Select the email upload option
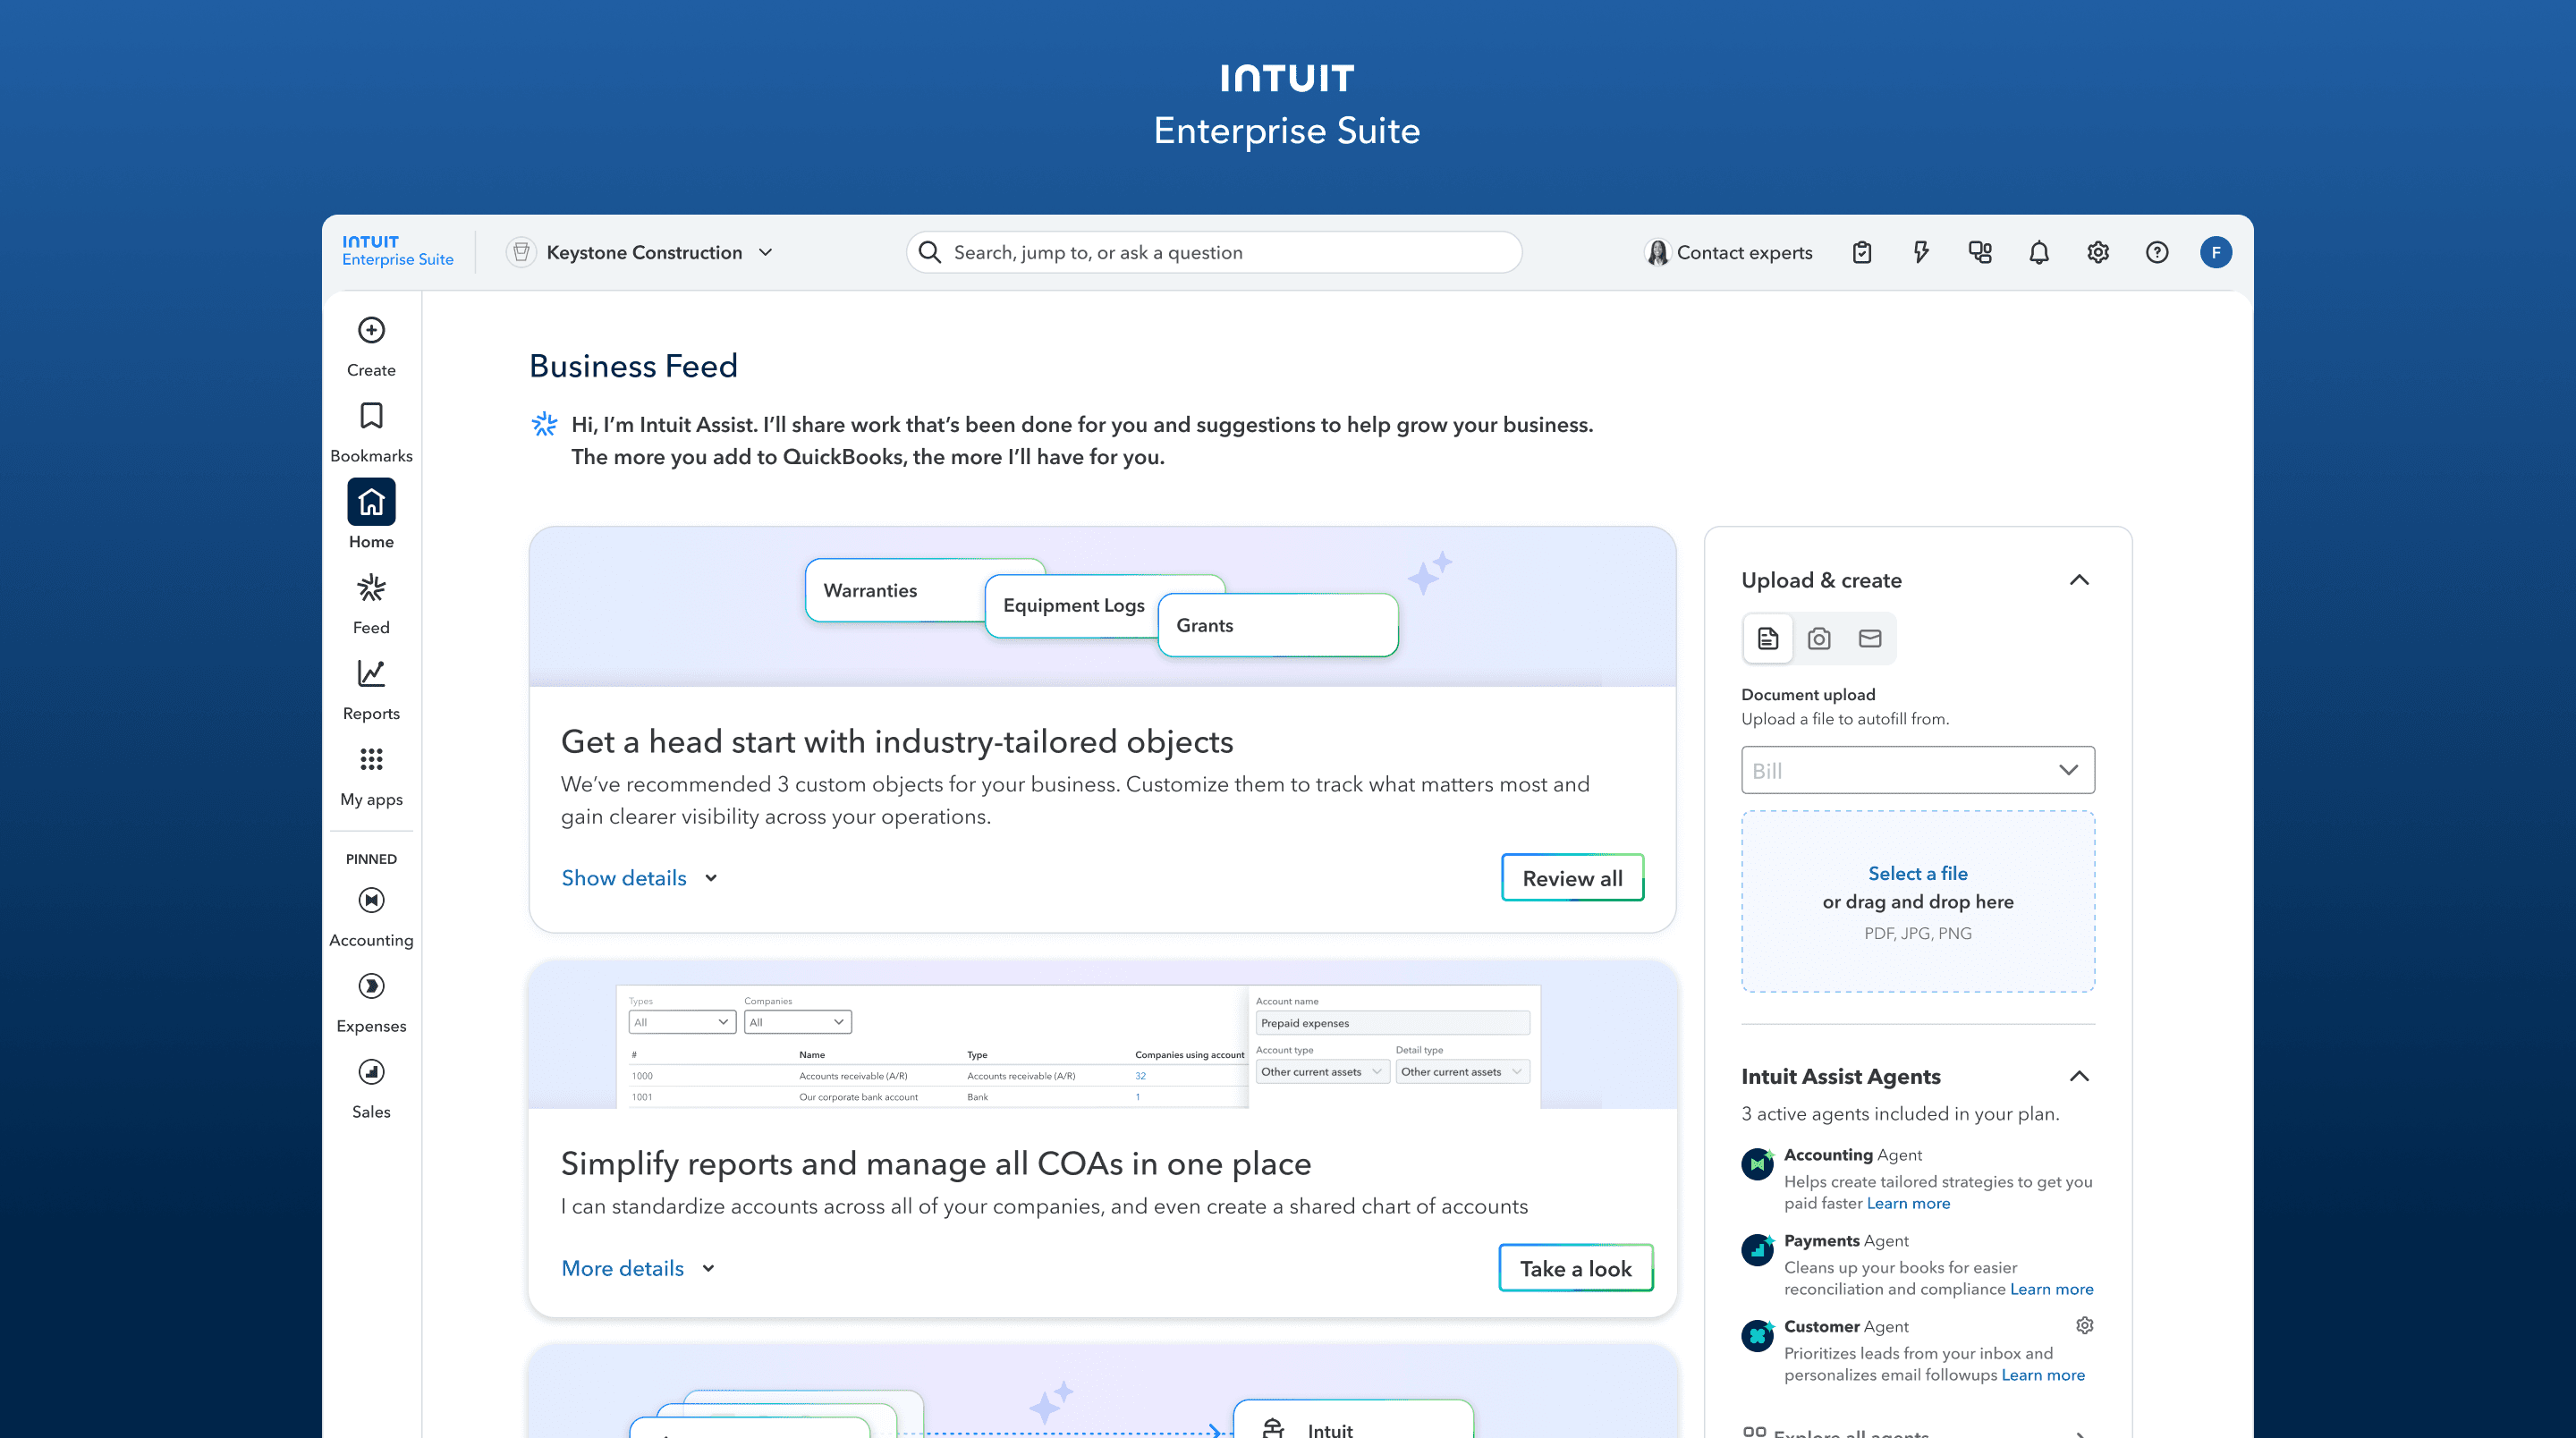Image resolution: width=2576 pixels, height=1438 pixels. point(1869,639)
